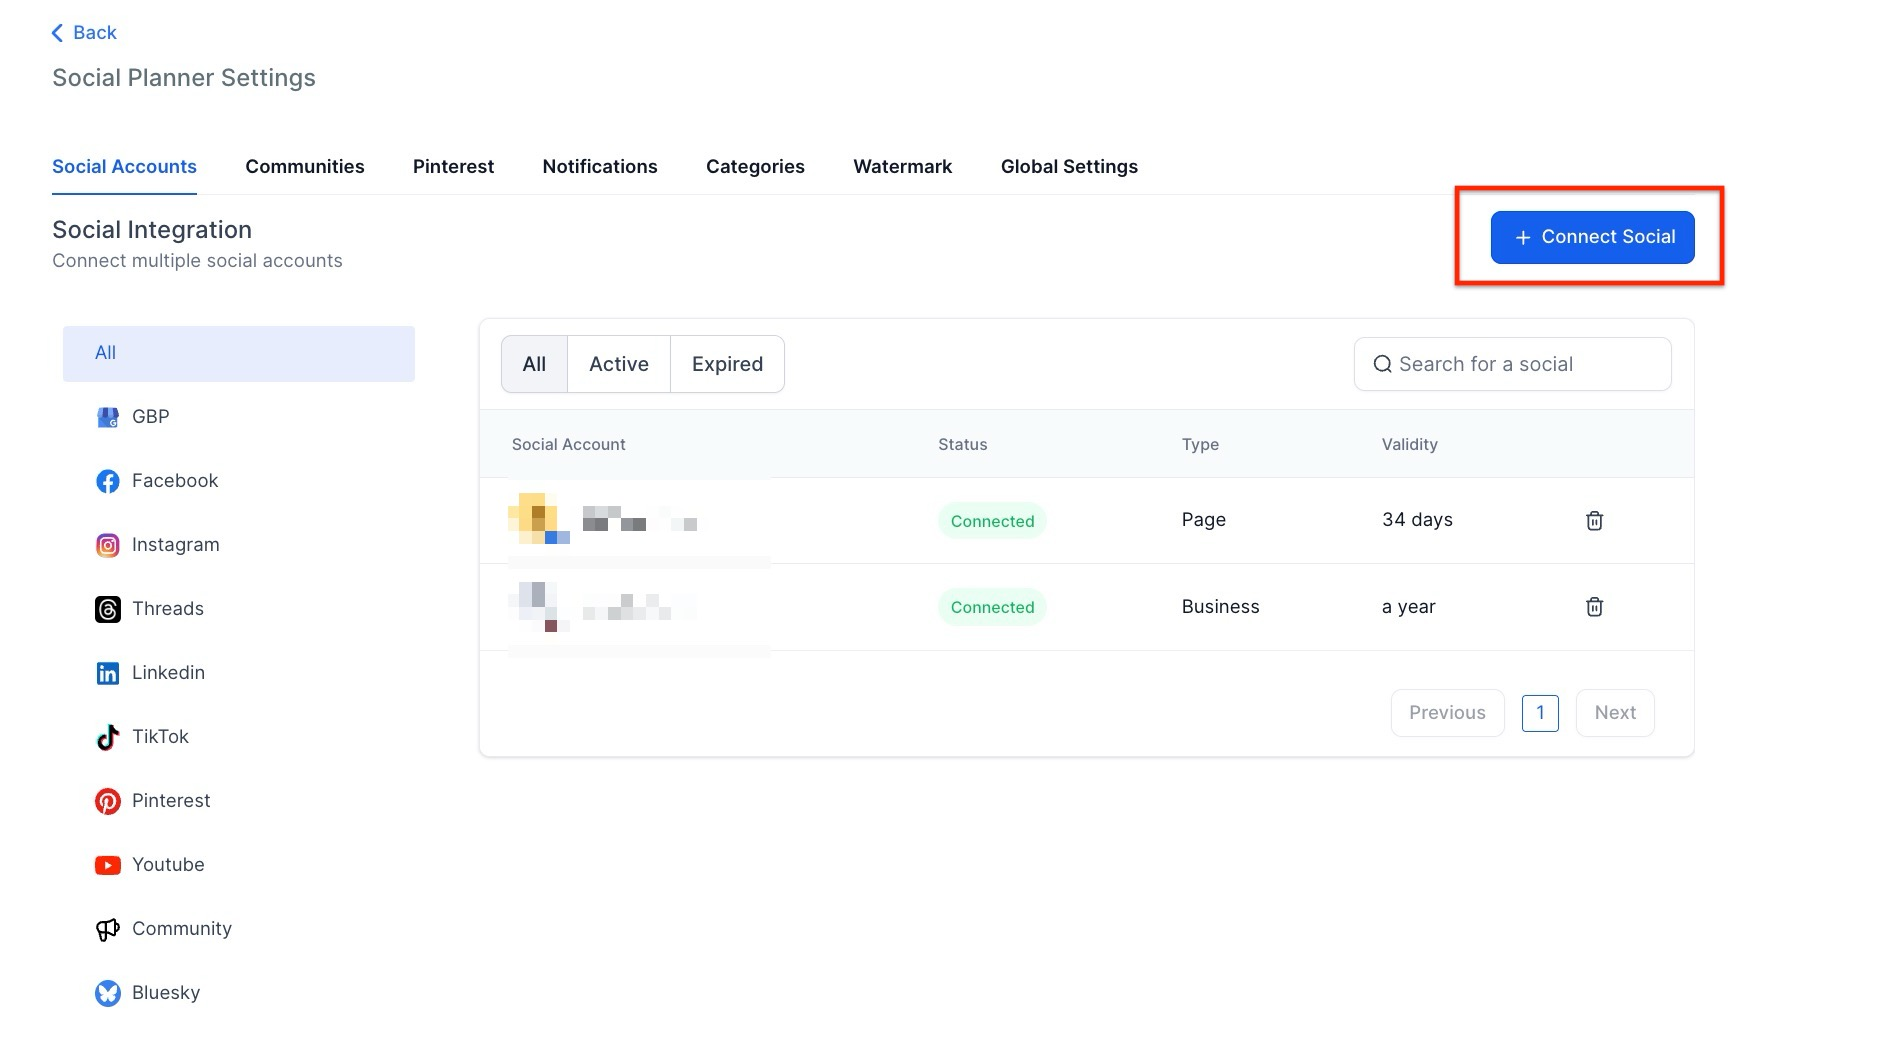Click the Validity column header
This screenshot has width=1900, height=1062.
pyautogui.click(x=1409, y=444)
